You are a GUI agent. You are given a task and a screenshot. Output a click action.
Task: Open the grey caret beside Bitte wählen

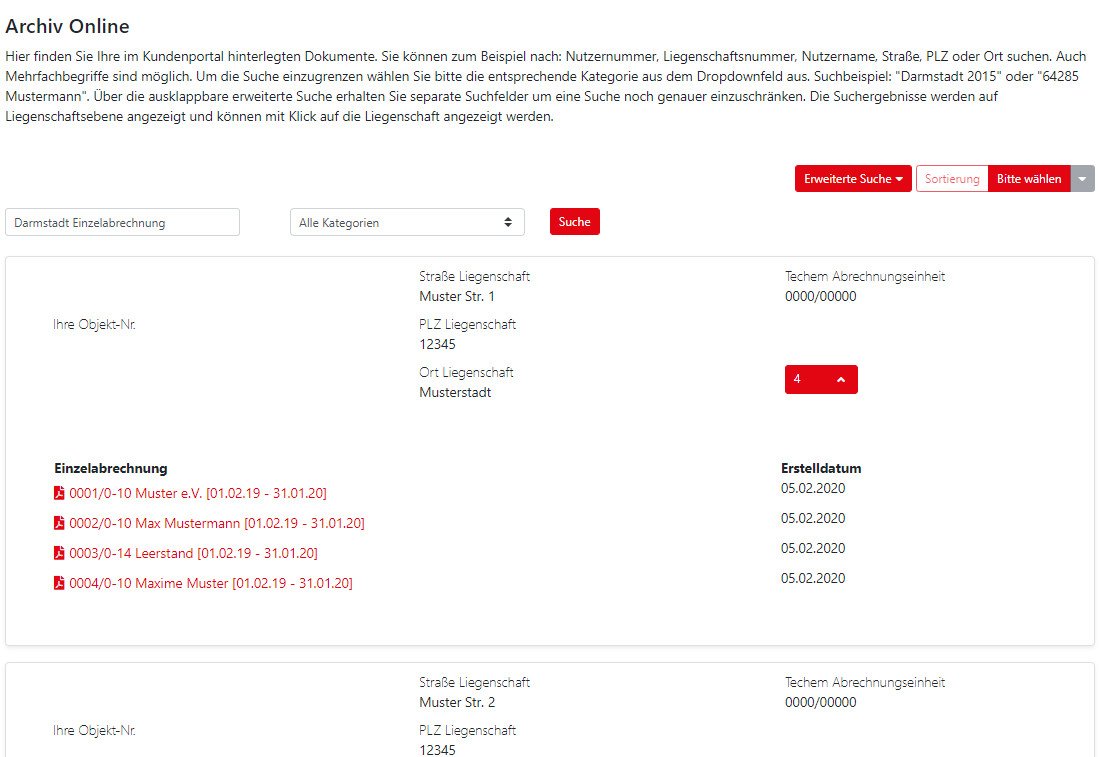(x=1083, y=179)
